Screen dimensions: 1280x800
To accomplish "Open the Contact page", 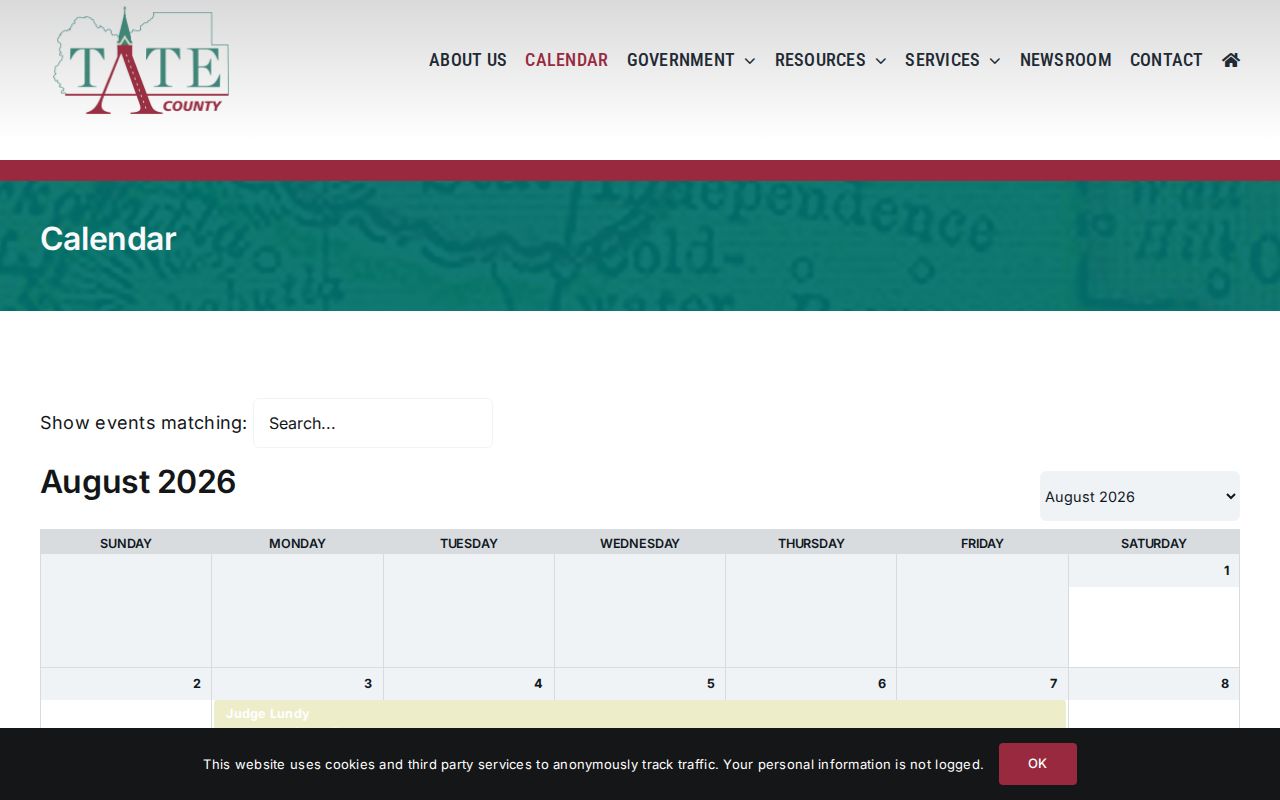I will (x=1166, y=60).
